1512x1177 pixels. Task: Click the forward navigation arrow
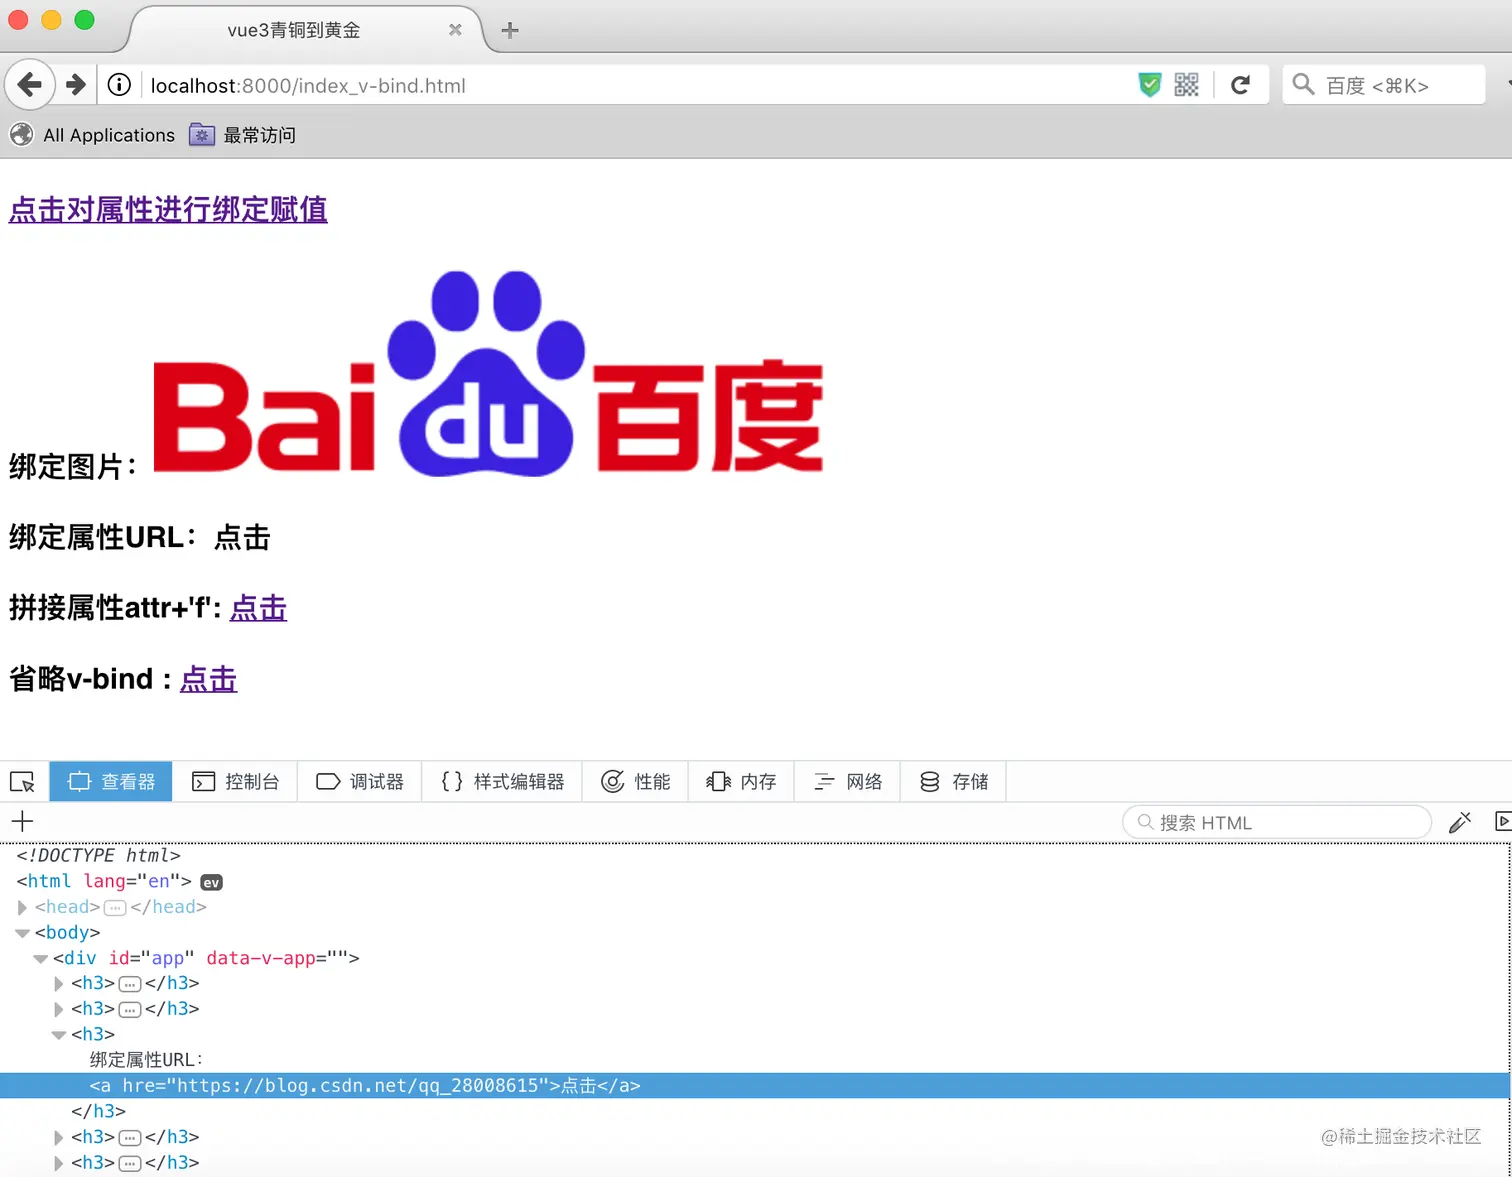click(74, 85)
